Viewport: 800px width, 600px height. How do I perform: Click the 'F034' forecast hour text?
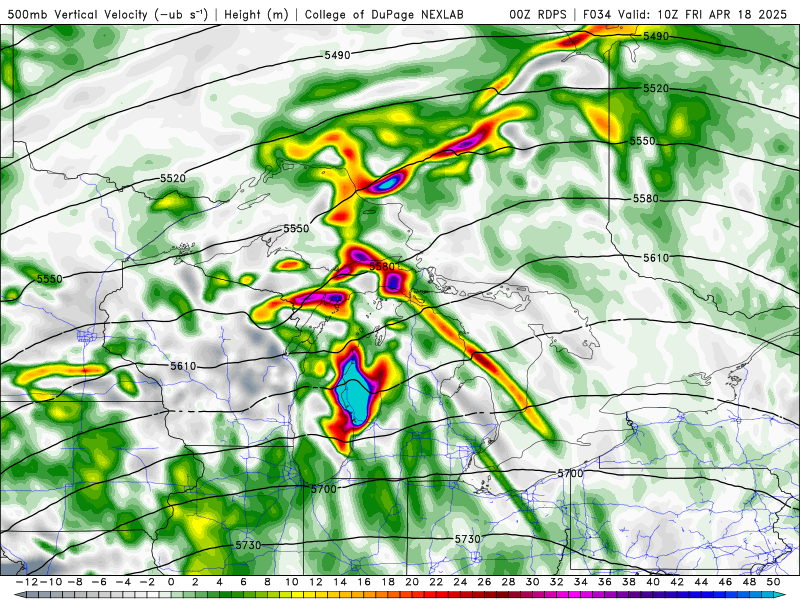(596, 14)
